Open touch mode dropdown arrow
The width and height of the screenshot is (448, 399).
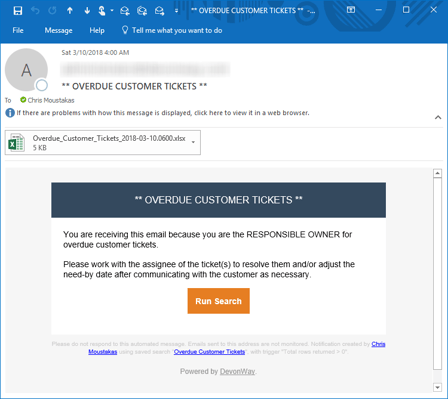pyautogui.click(x=112, y=11)
